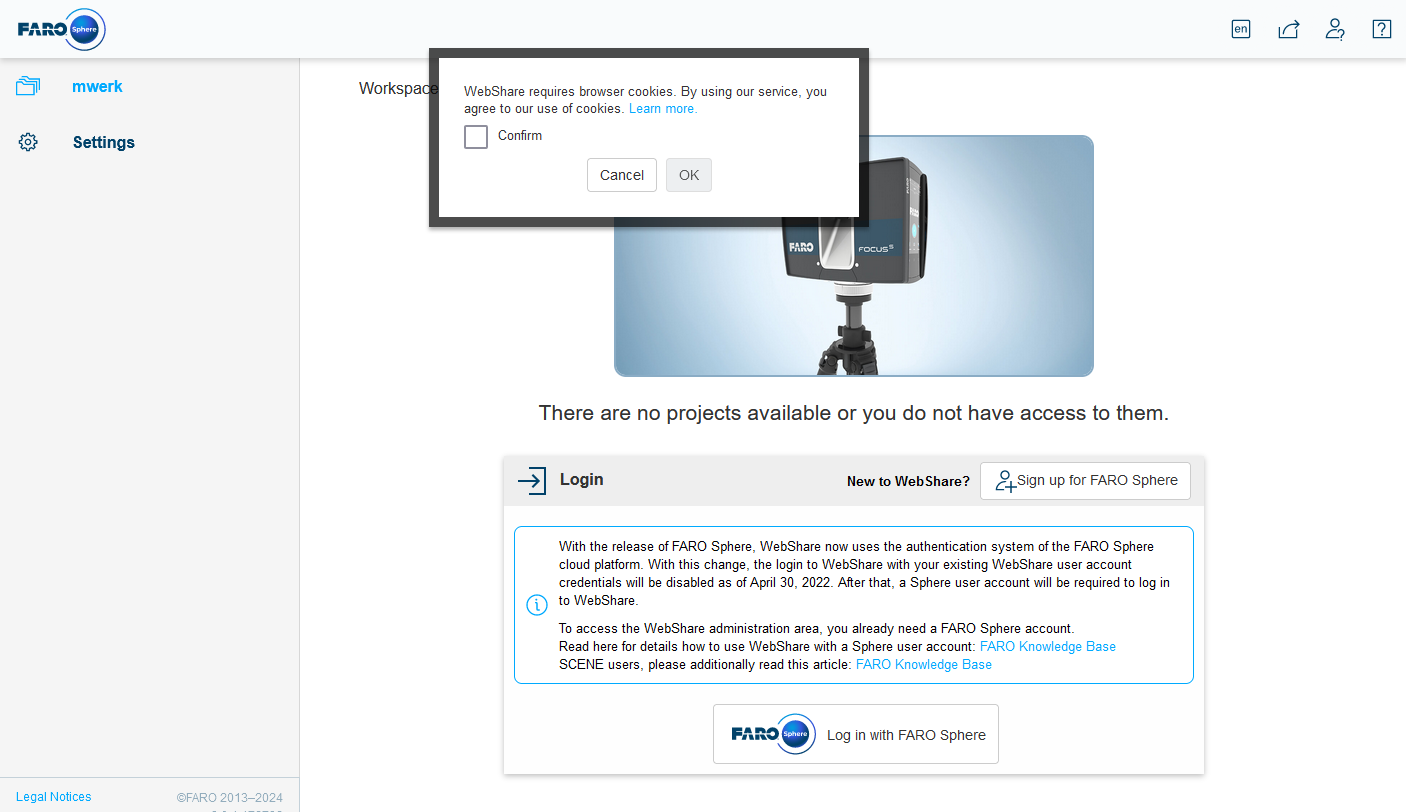Click the info circle icon in notice

[537, 605]
